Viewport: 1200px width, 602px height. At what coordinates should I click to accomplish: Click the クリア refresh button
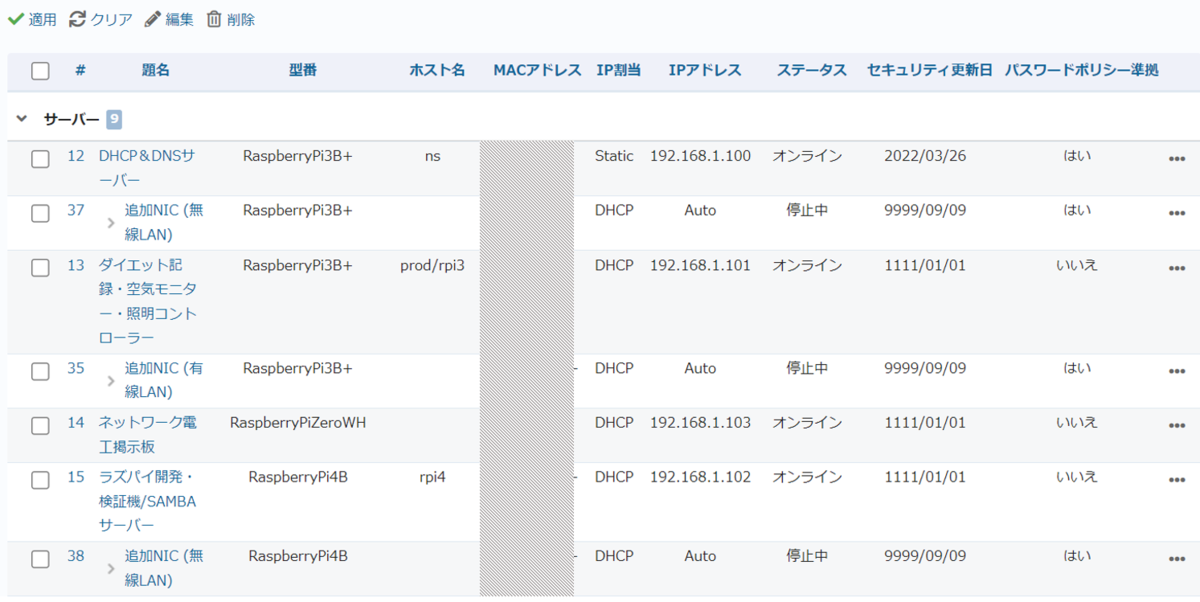coord(100,19)
